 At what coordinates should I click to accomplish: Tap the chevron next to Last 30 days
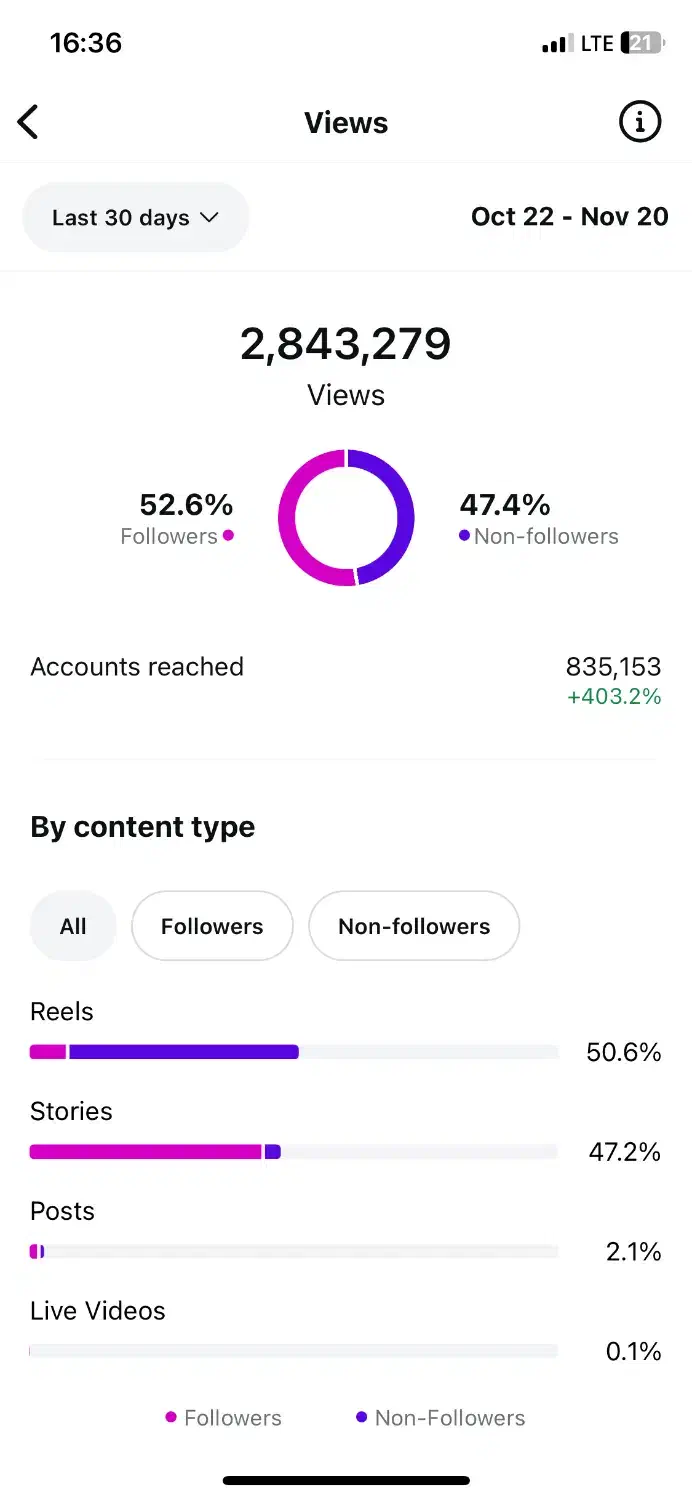tap(209, 217)
